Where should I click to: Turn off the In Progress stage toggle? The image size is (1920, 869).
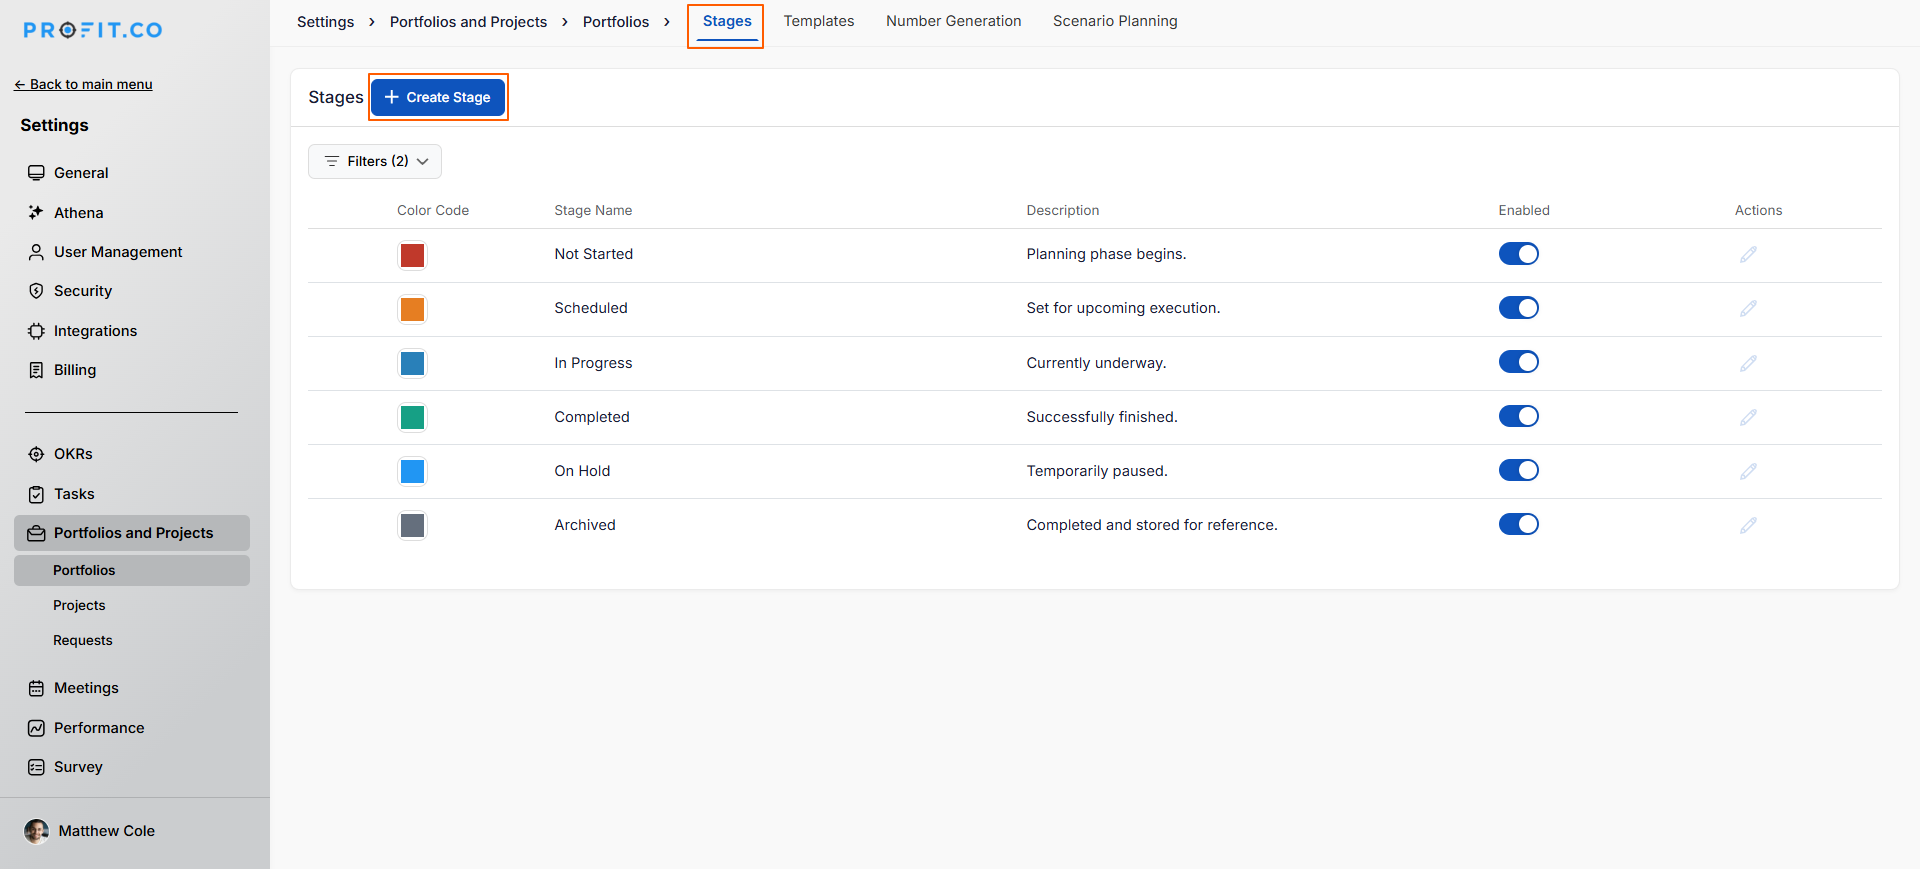click(1518, 362)
